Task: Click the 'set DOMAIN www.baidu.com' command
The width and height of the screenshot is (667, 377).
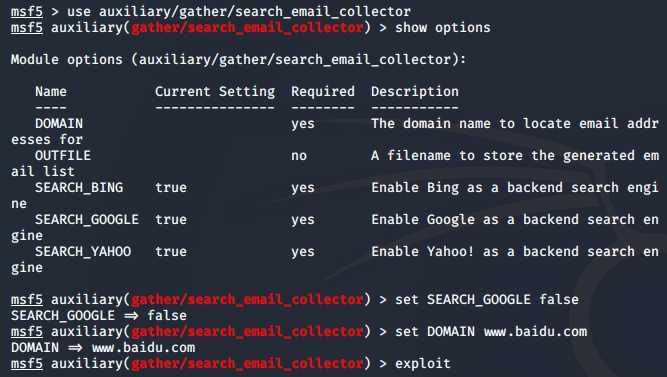Action: (491, 331)
